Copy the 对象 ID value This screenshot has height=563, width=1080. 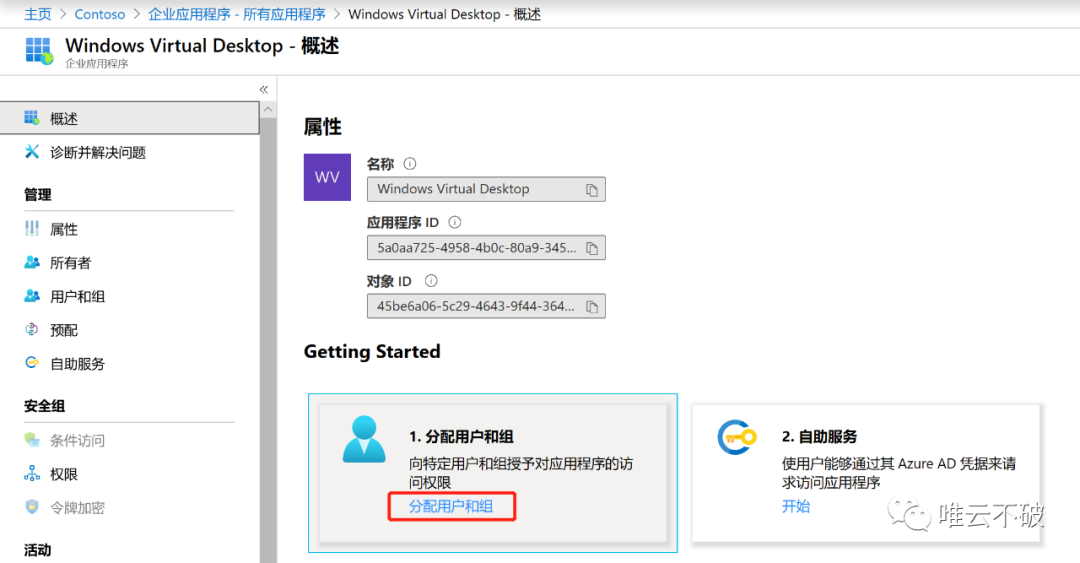(592, 307)
